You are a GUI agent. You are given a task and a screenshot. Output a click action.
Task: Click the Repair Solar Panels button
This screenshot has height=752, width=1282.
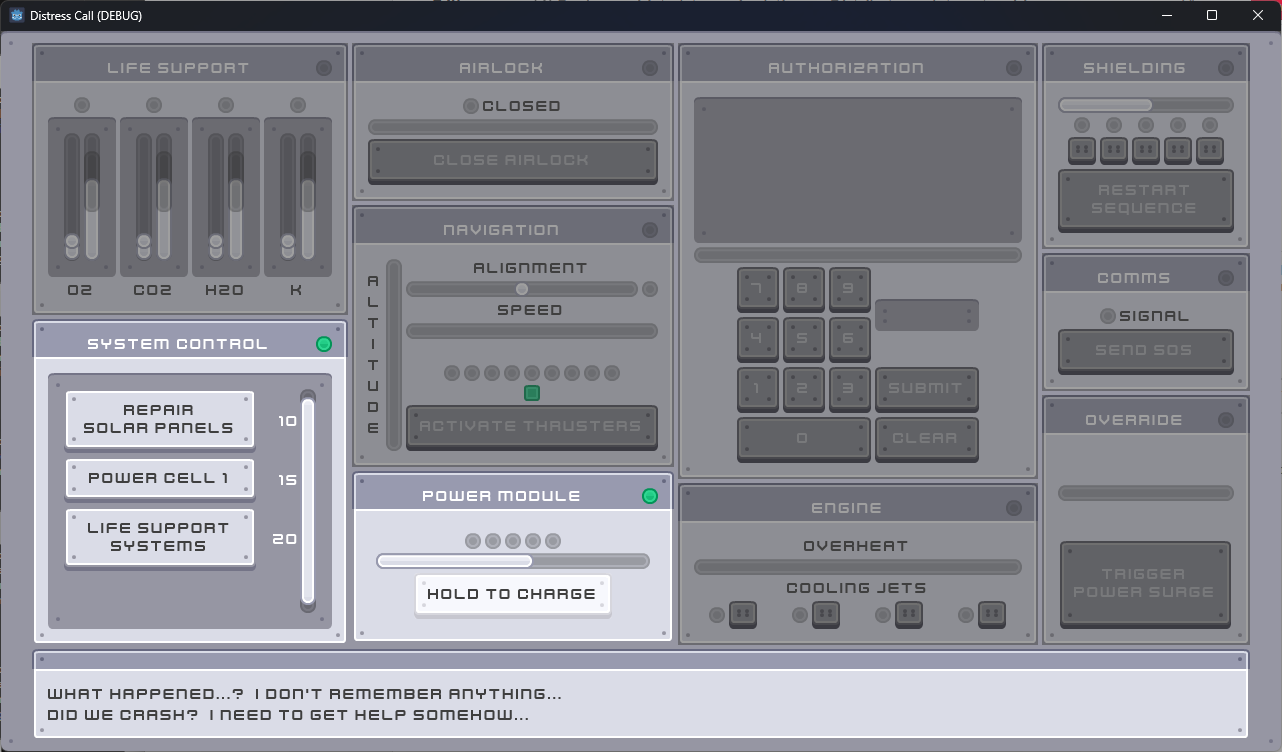[159, 419]
